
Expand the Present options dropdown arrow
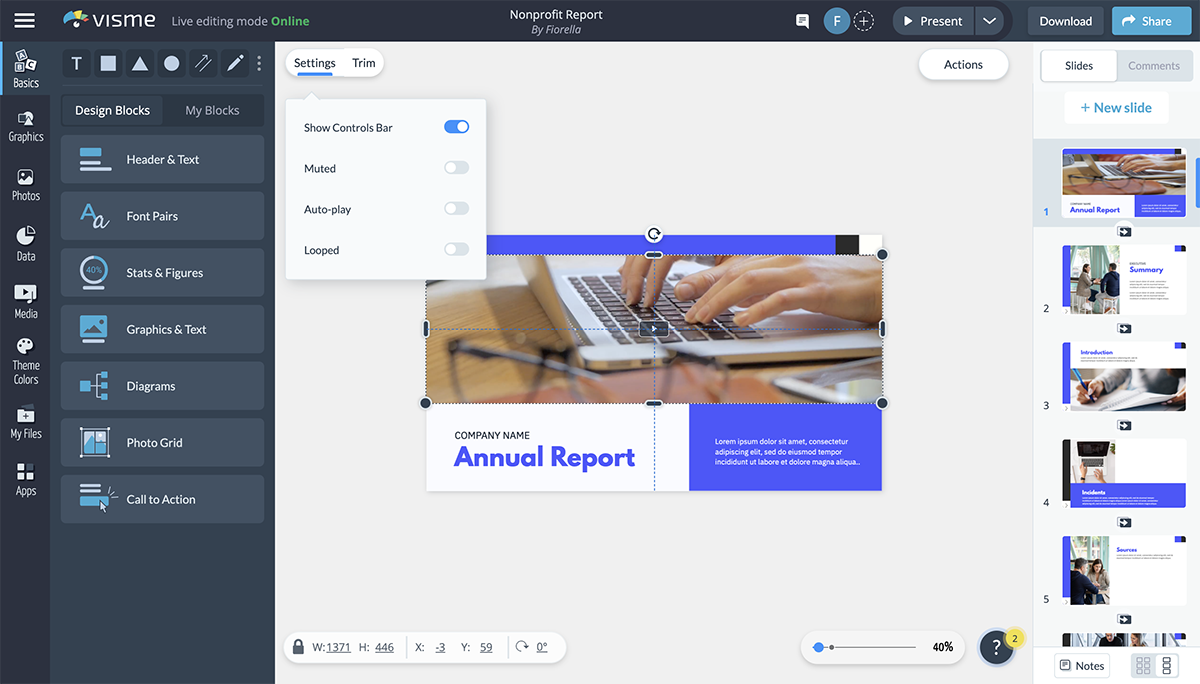pos(989,21)
